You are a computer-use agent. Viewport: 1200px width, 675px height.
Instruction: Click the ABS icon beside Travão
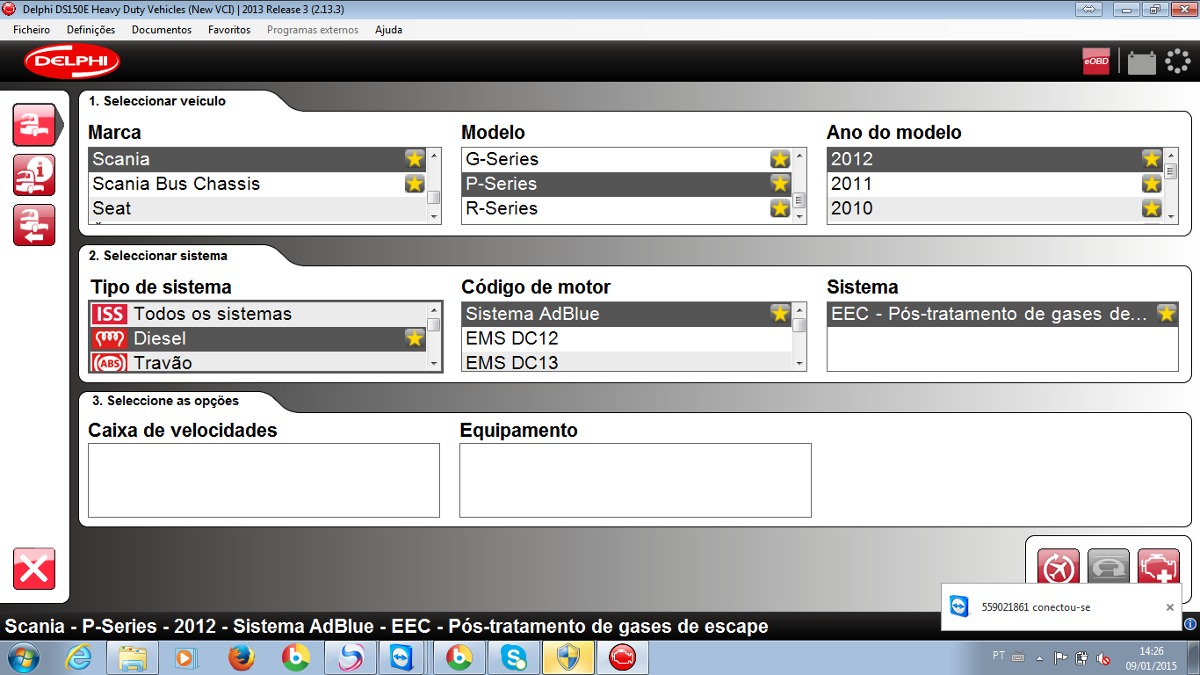[110, 363]
